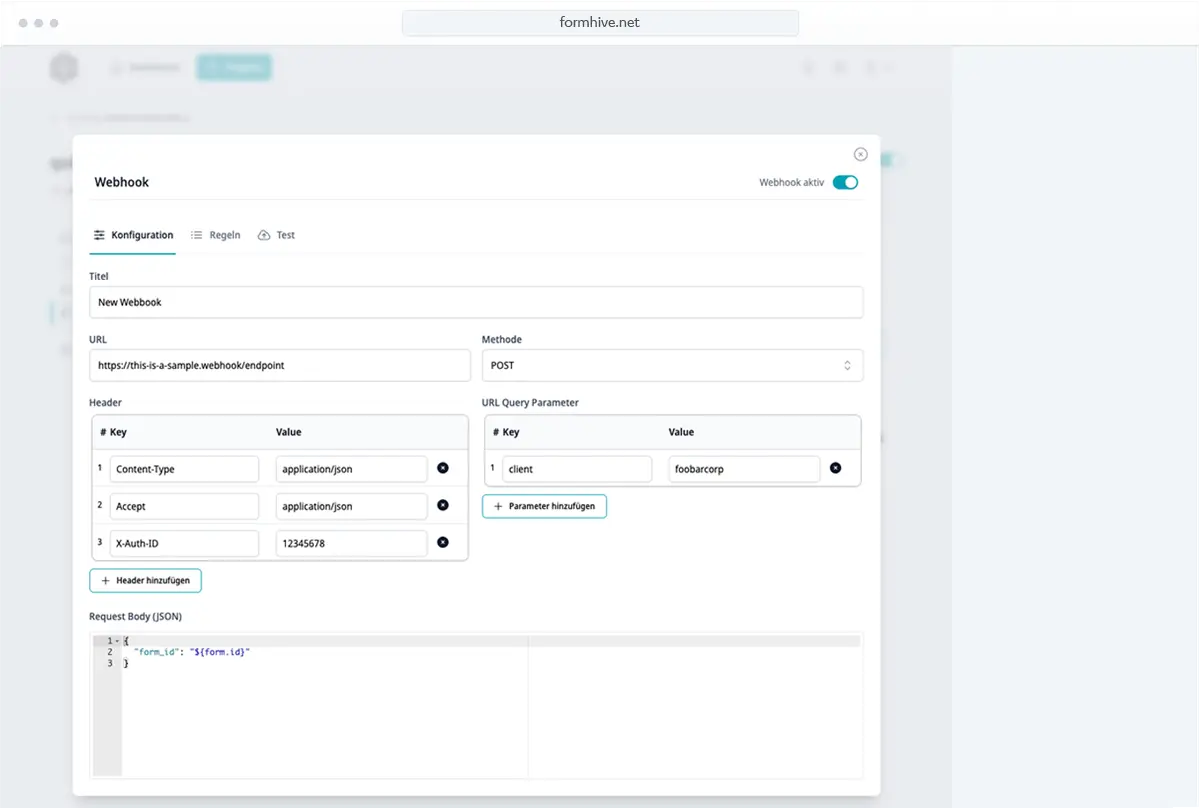Click the Webhook dialog title text
The image size is (1200, 808).
coord(122,182)
